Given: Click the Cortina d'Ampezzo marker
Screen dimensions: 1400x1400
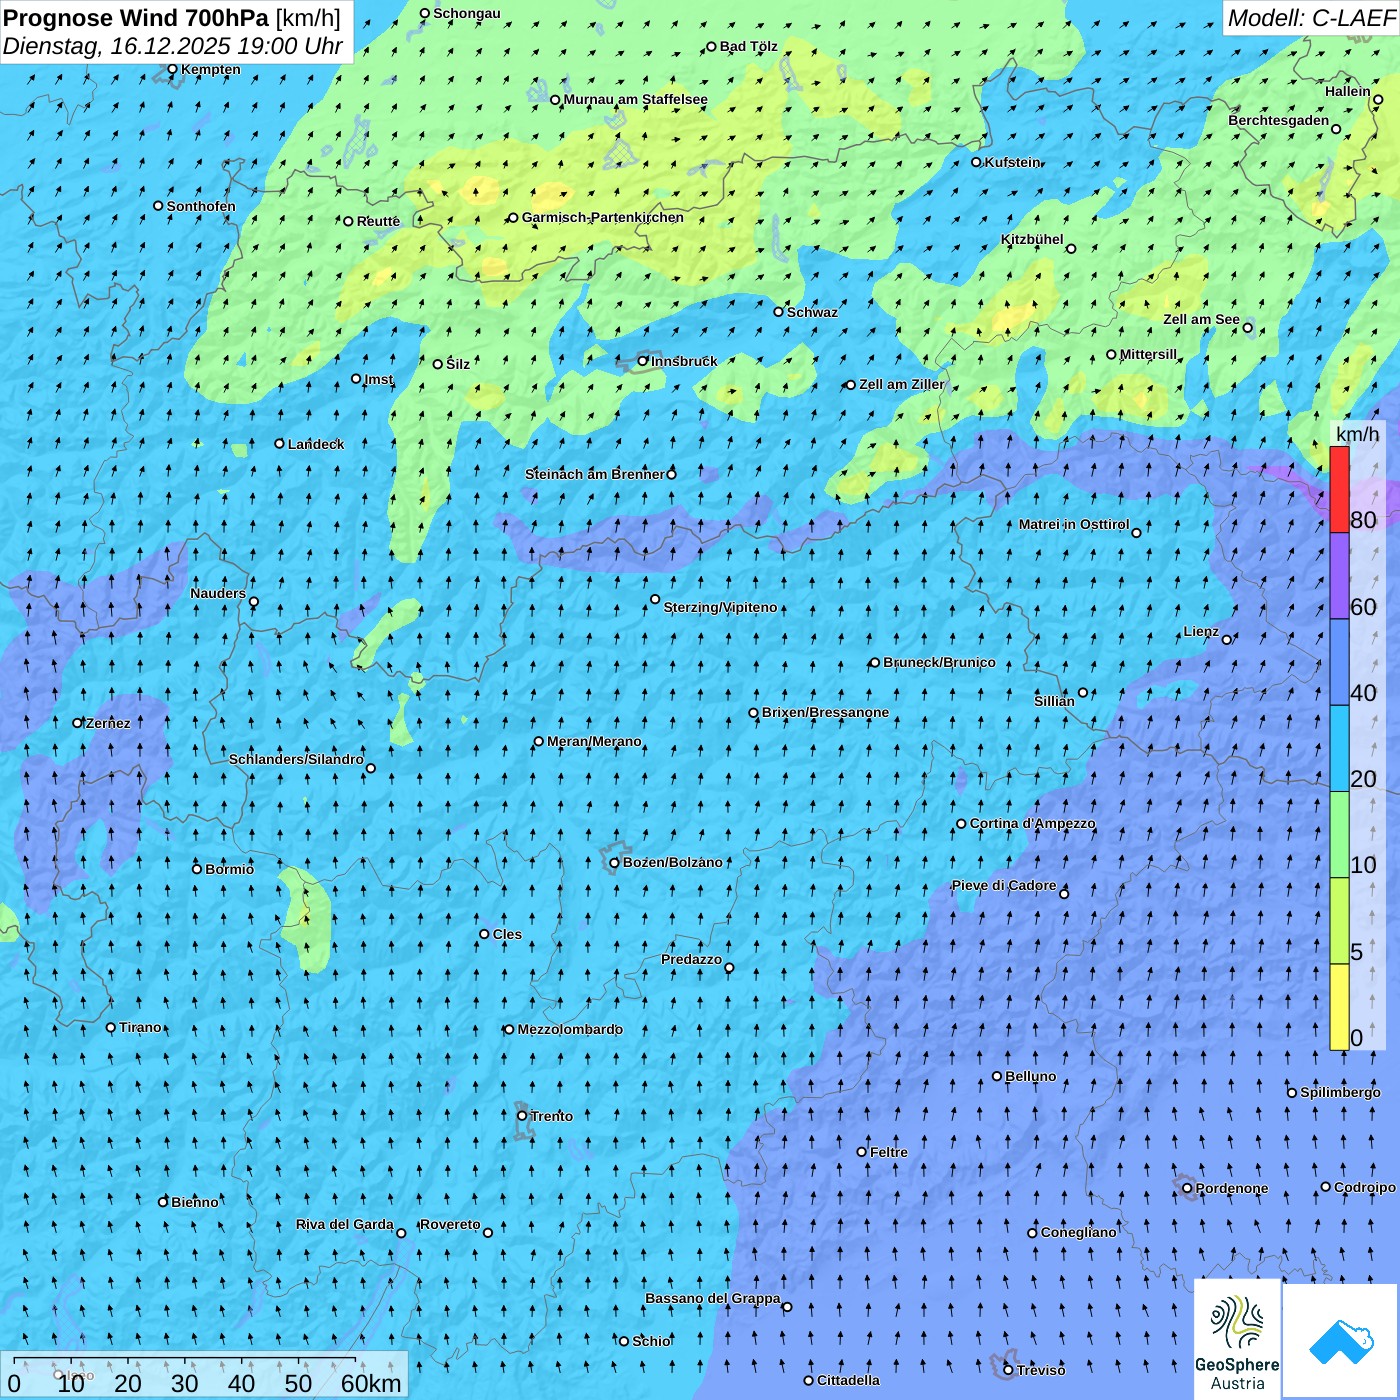Looking at the screenshot, I should click(961, 824).
